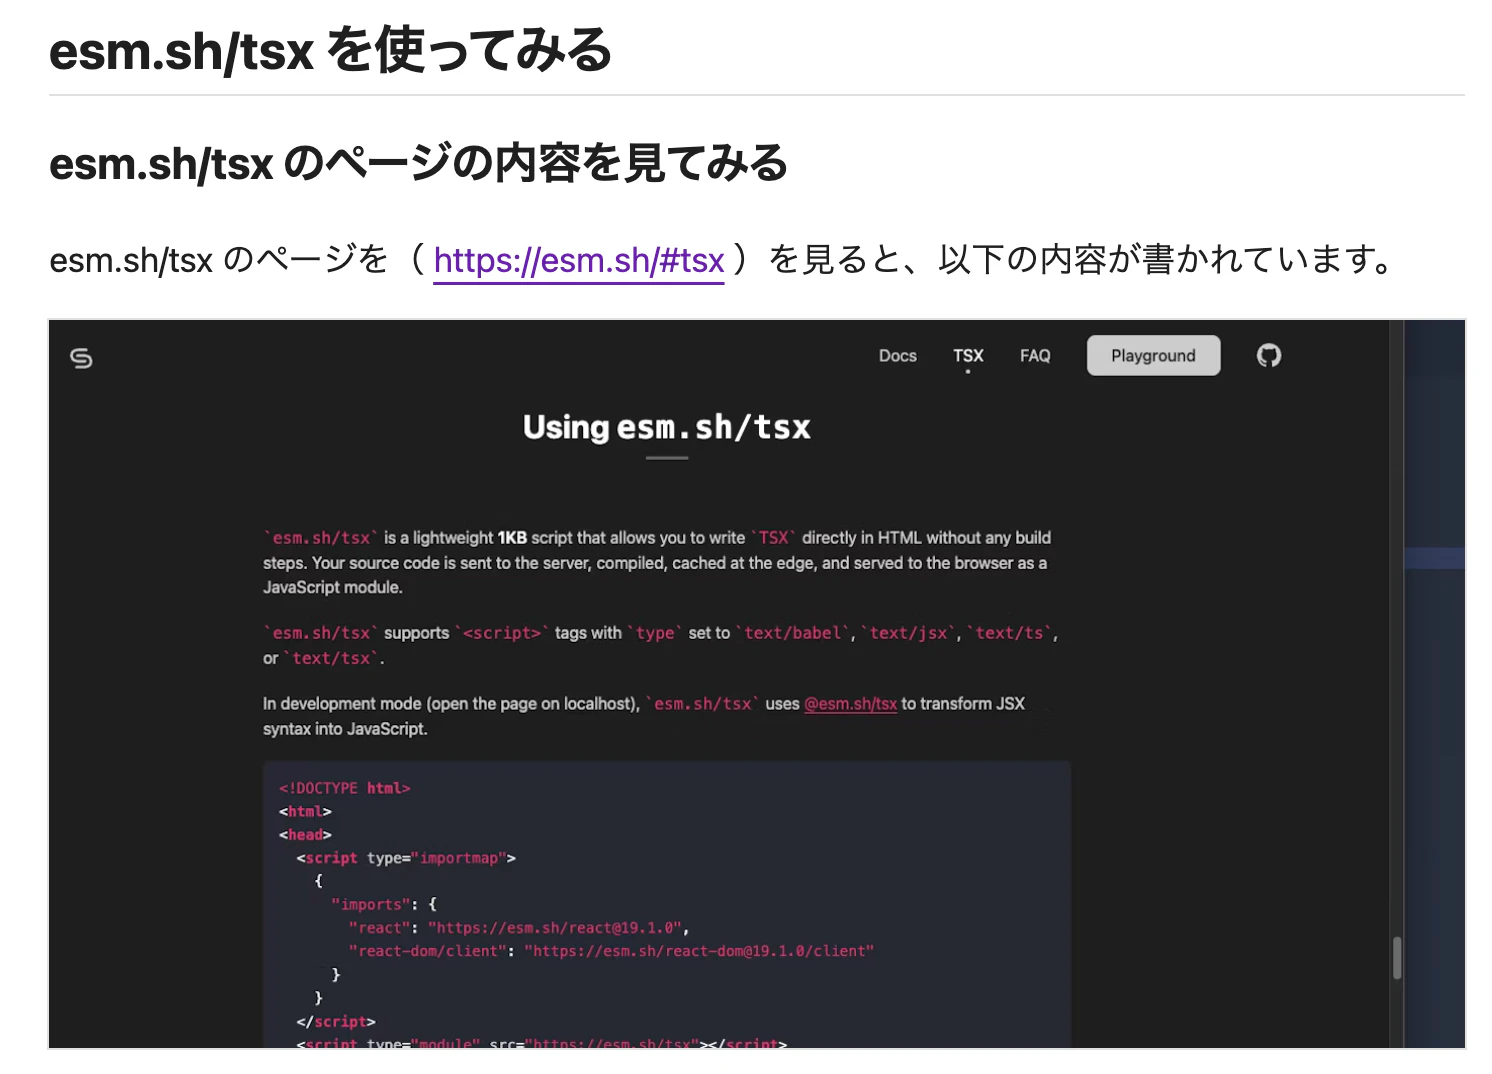Click the `text/tsx` code text
The image size is (1492, 1074).
click(332, 658)
